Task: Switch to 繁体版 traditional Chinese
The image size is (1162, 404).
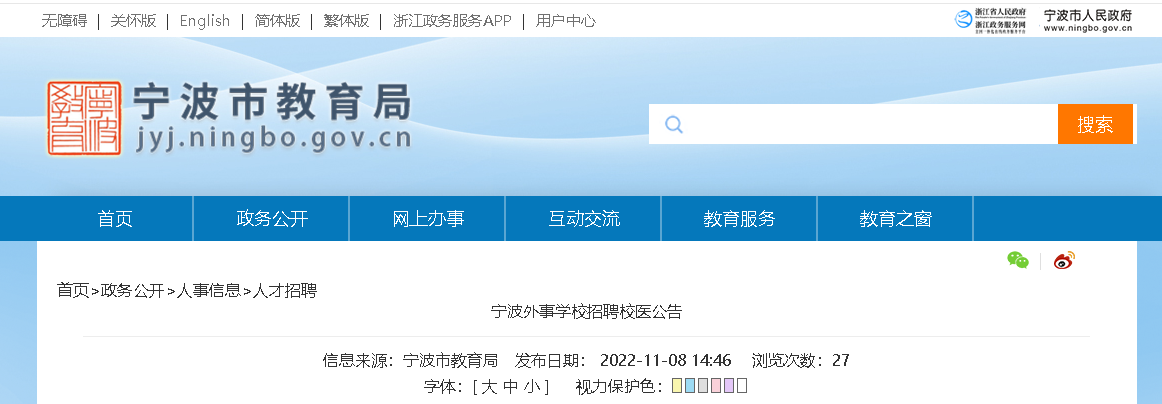Action: pos(346,21)
